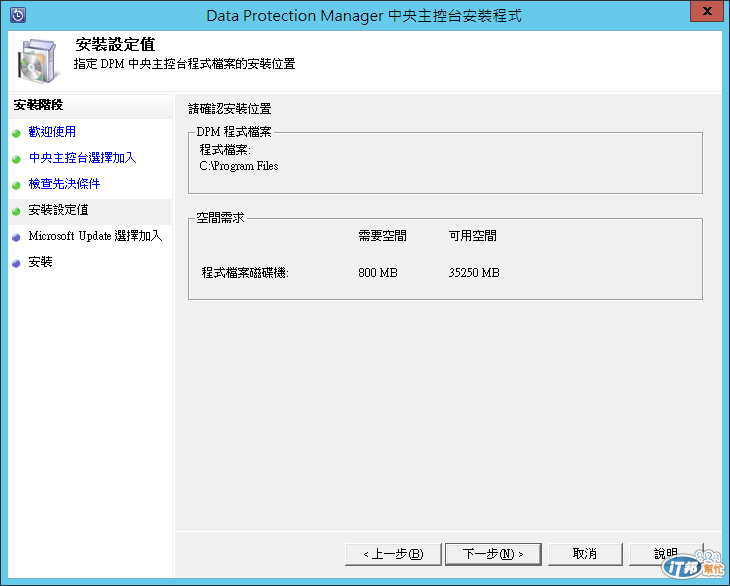Click the software box and disc installer icon
This screenshot has height=586, width=730.
(38, 61)
